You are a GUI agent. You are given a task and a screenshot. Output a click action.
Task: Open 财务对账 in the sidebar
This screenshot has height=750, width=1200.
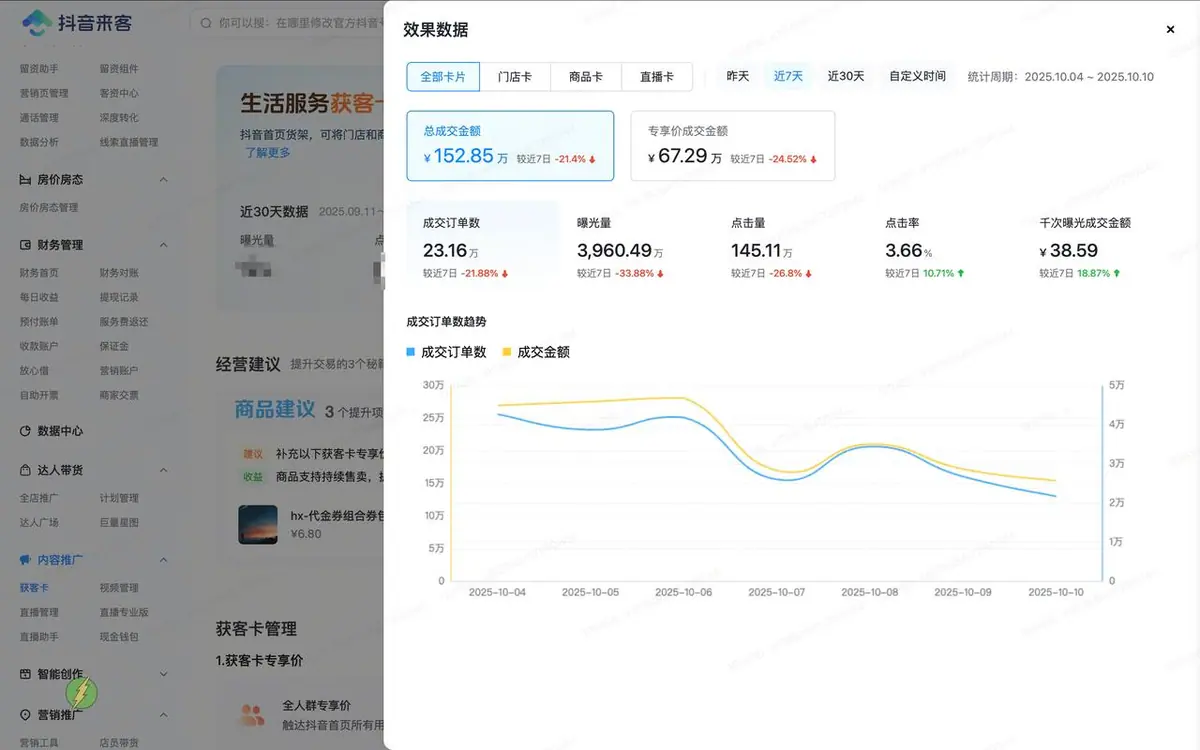(119, 273)
